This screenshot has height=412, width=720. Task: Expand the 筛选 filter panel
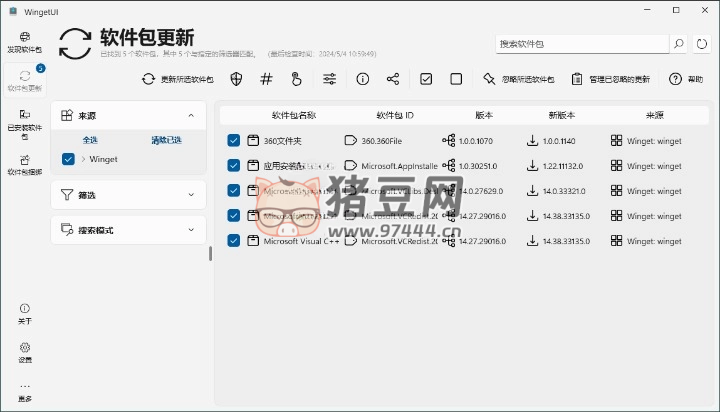pyautogui.click(x=190, y=195)
